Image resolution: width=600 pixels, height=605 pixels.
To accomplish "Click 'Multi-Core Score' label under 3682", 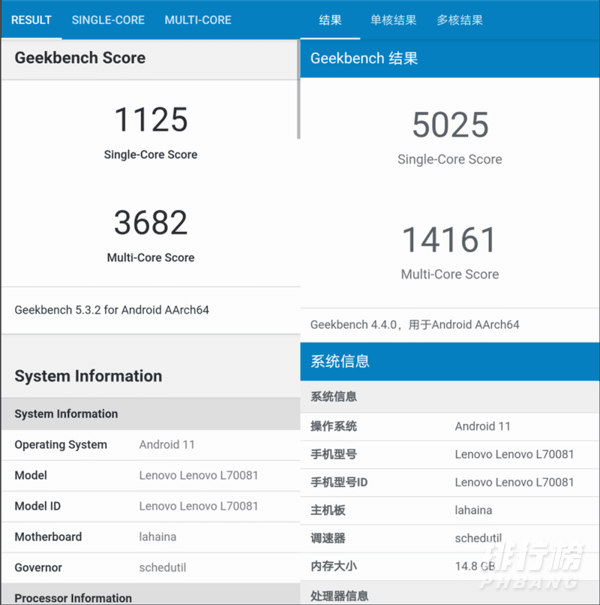I will click(x=150, y=258).
